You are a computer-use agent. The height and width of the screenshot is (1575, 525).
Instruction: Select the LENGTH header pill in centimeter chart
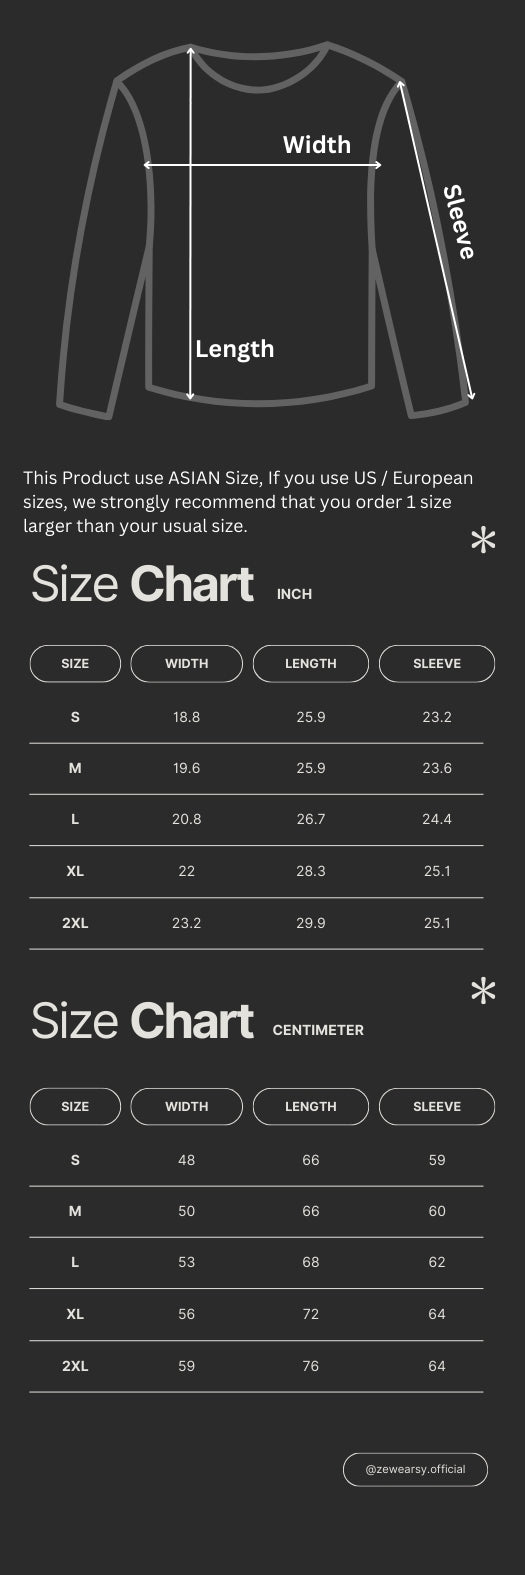[311, 1107]
